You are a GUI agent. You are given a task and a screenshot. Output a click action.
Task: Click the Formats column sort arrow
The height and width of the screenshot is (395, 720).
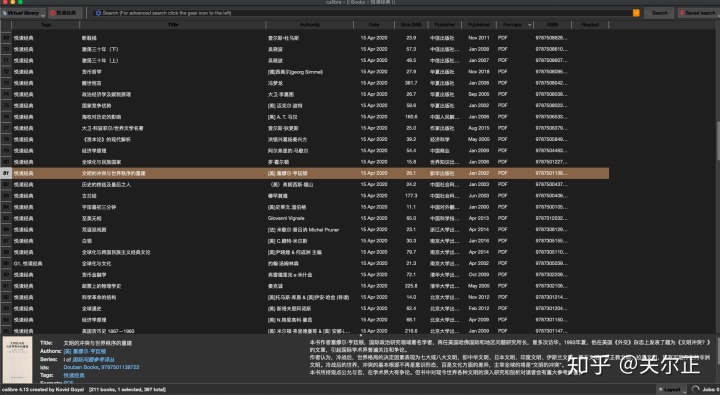(x=529, y=25)
